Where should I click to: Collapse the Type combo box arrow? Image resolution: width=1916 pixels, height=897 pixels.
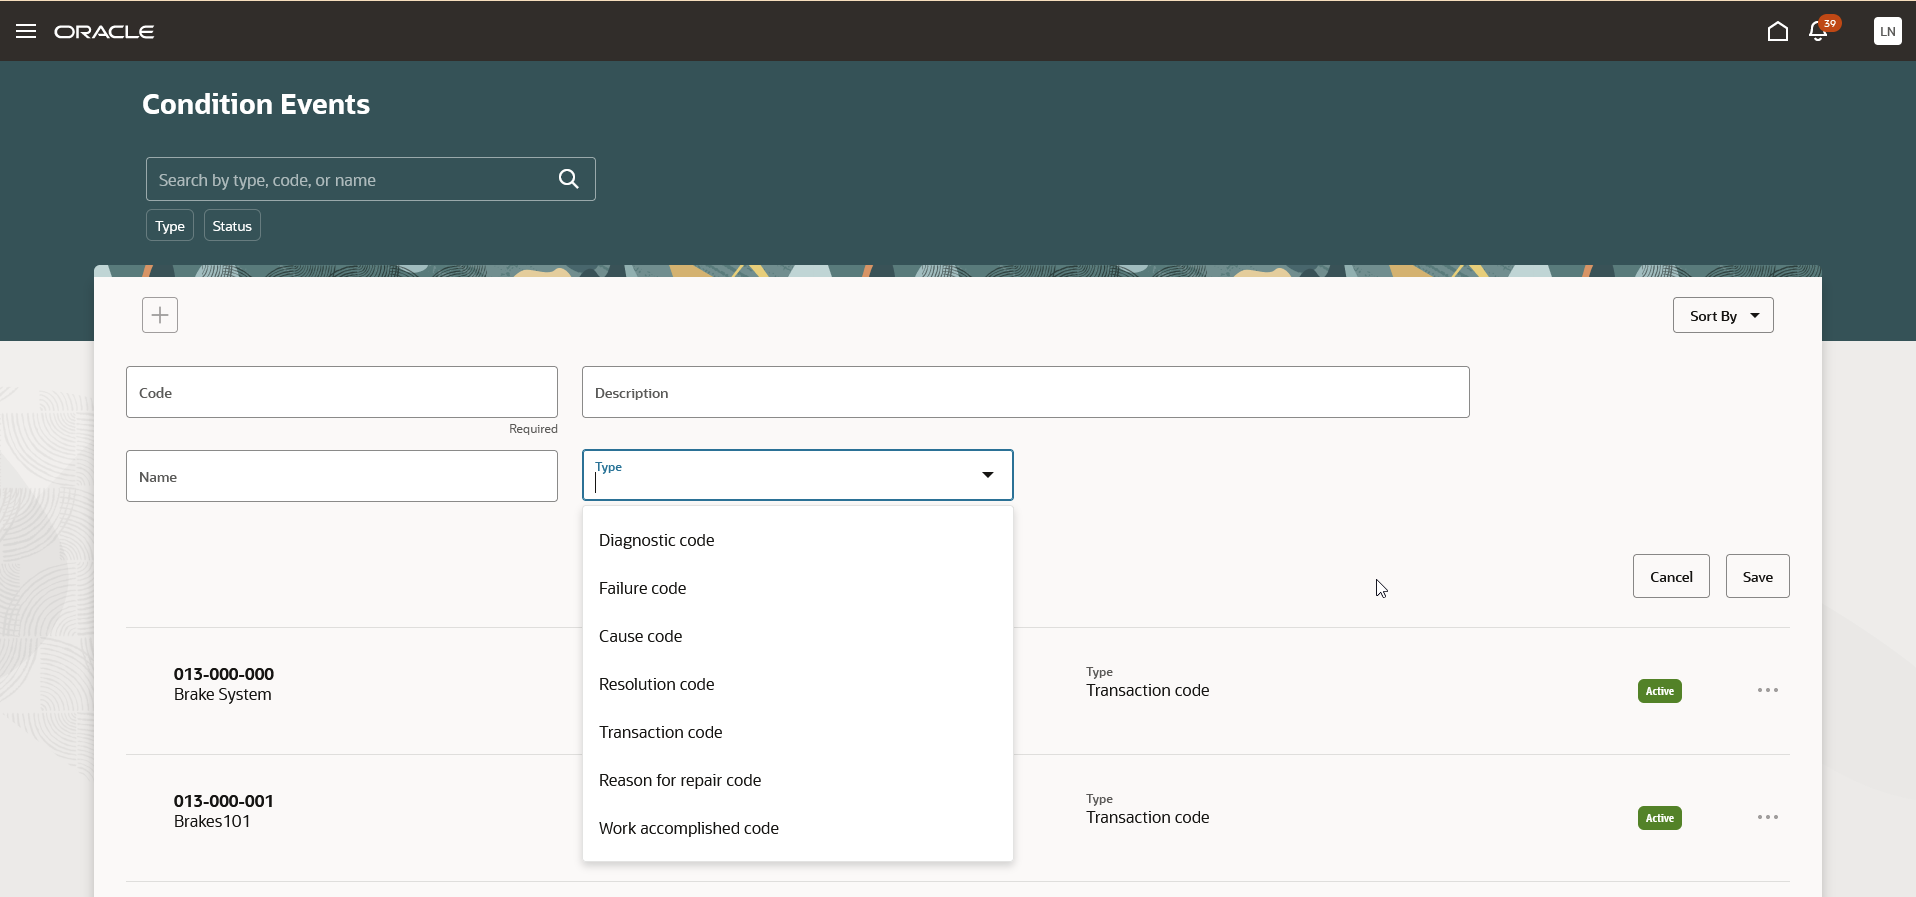(x=988, y=475)
